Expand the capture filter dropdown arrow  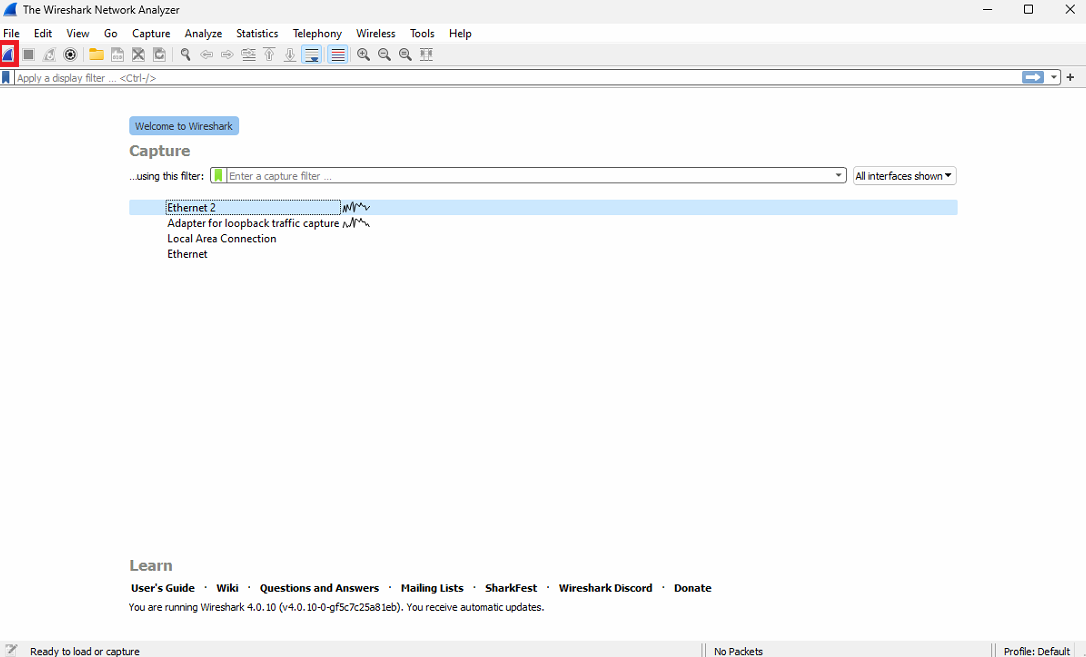tap(839, 176)
